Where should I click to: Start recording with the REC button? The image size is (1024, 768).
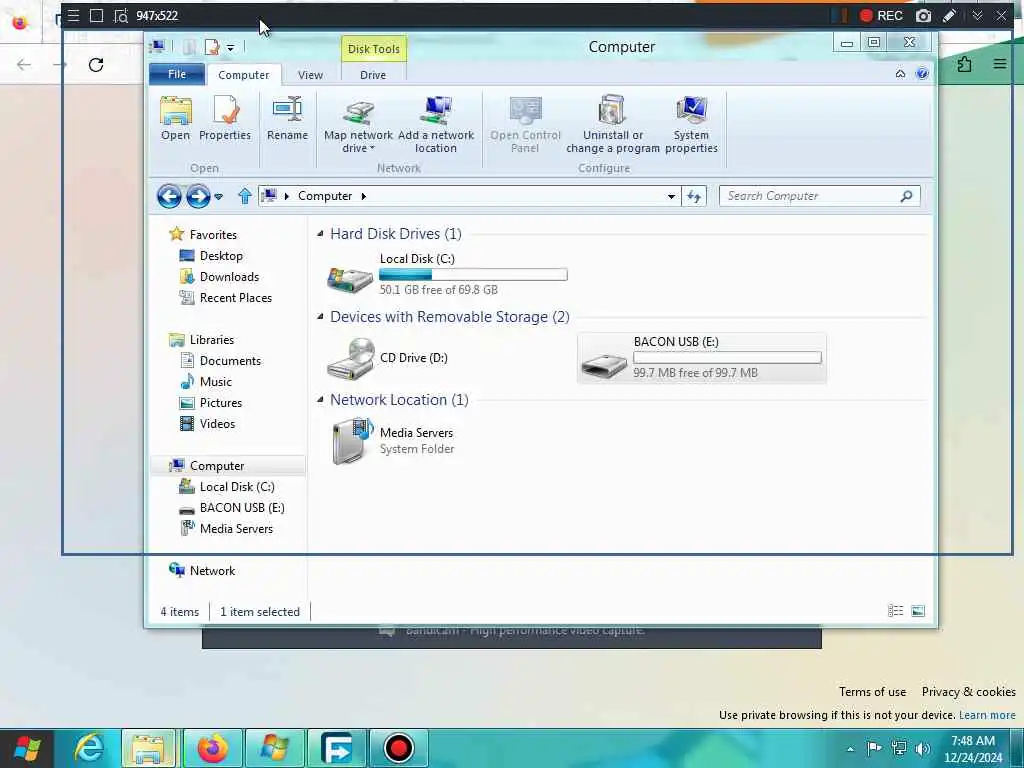[x=881, y=16]
